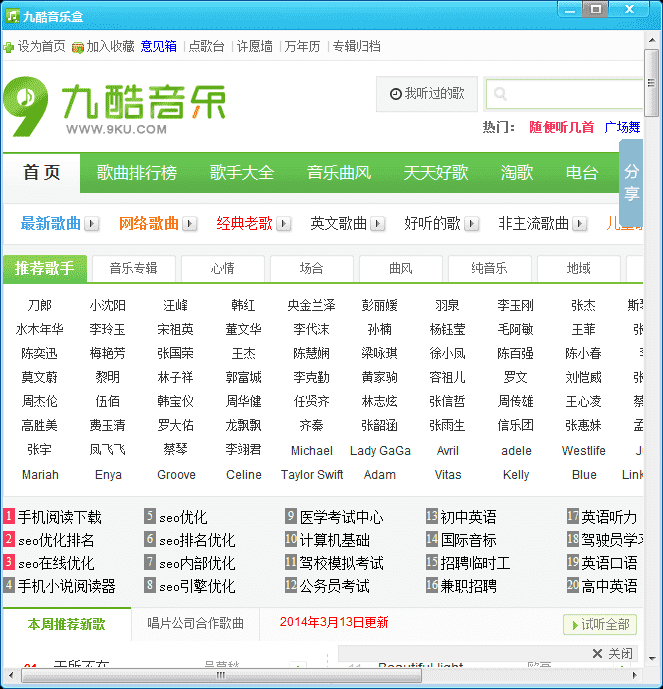Screen dimensions: 663x689
Task: Click the clock icon in 我听过的歌
Action: point(395,94)
